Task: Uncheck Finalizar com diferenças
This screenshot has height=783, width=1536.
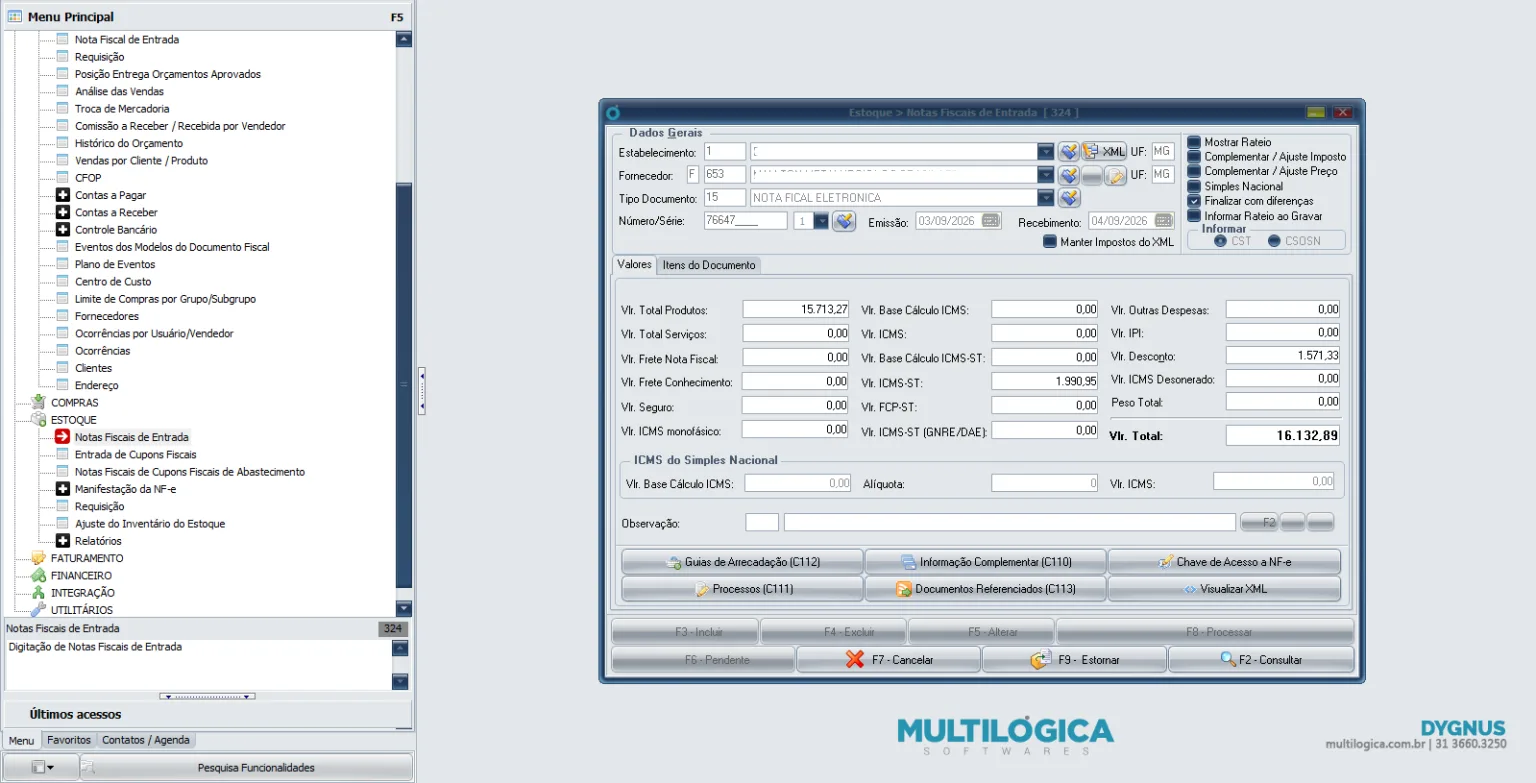Action: click(x=1194, y=201)
